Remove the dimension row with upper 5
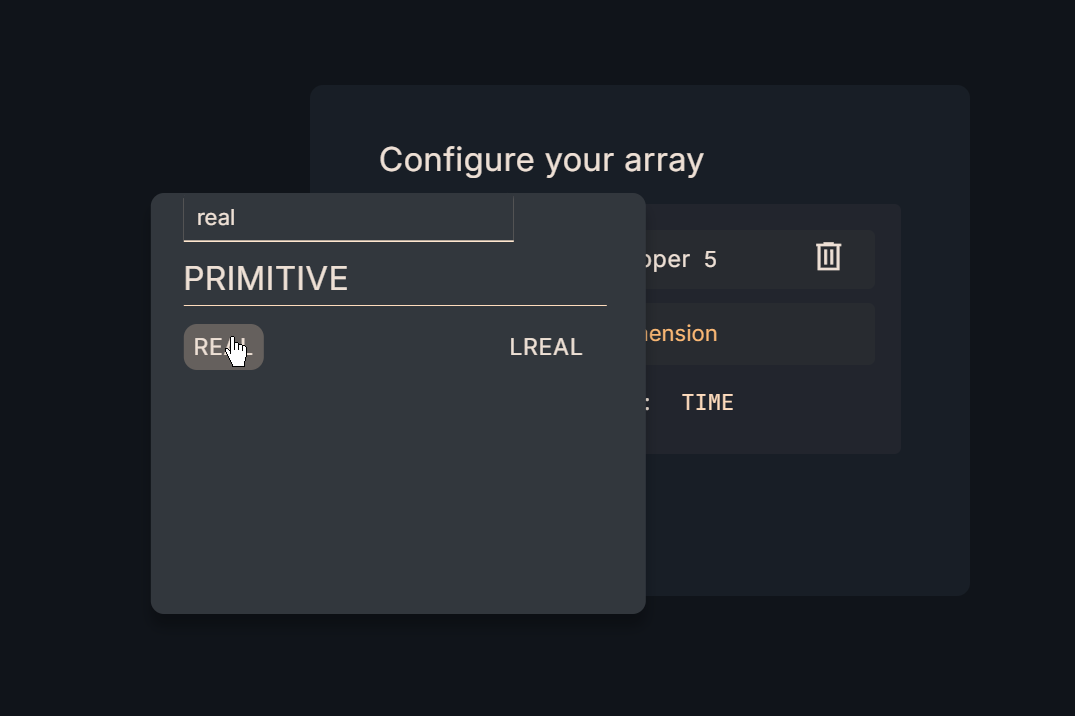 [828, 257]
